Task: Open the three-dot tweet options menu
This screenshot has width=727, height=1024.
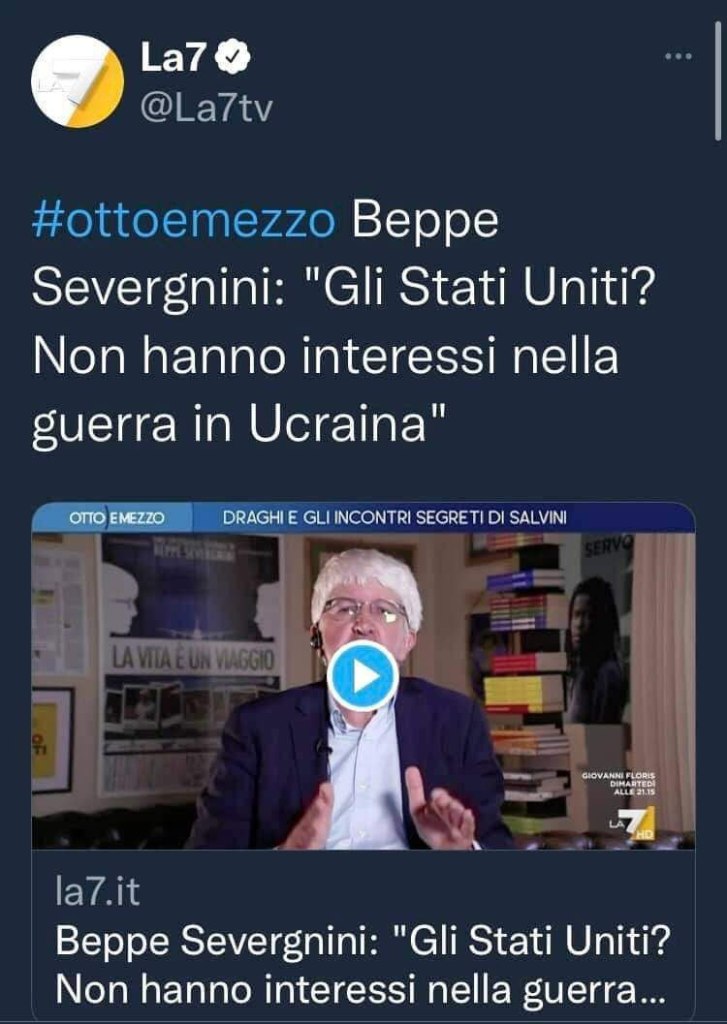Action: click(678, 56)
